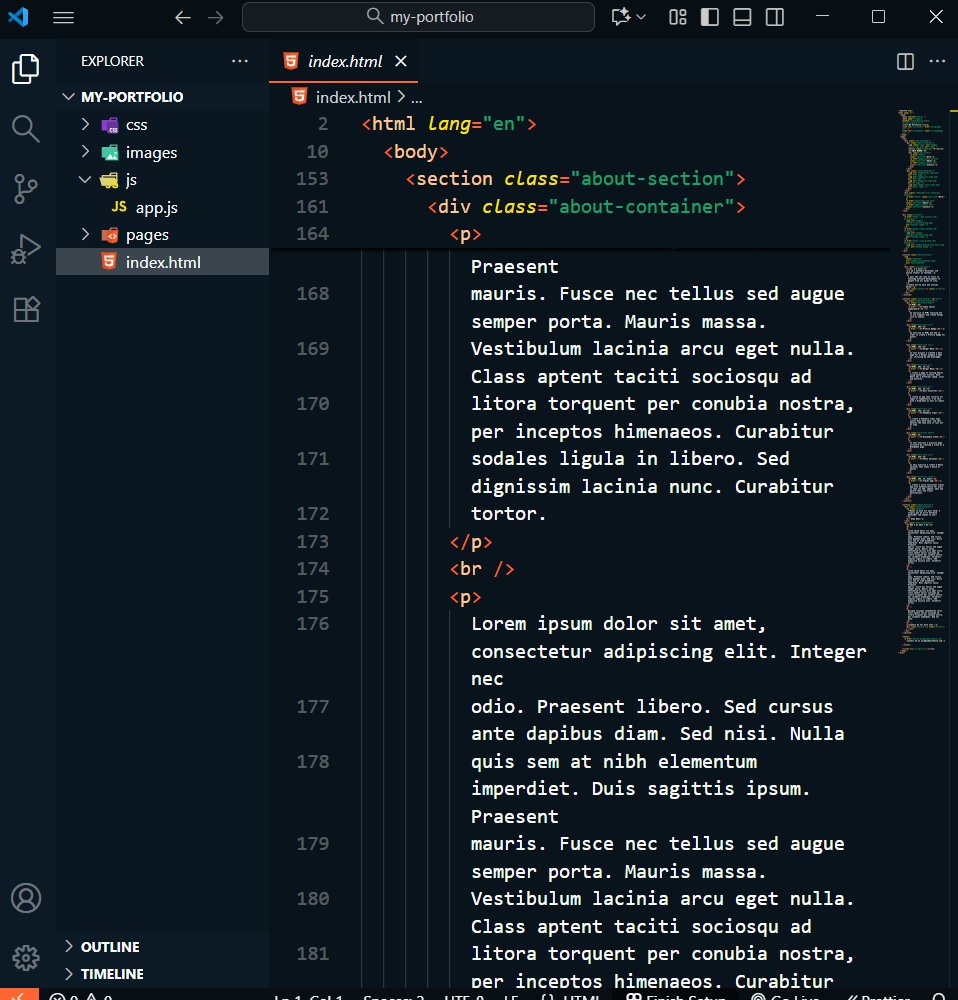The height and width of the screenshot is (1000, 958).
Task: Open the Run and Debug view
Action: point(26,249)
